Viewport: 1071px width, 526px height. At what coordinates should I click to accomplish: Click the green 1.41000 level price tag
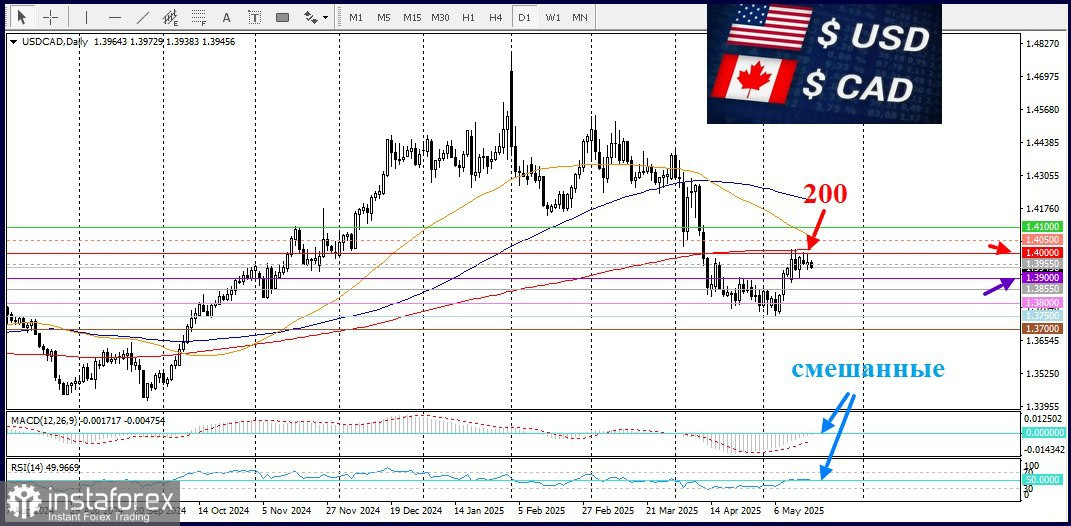point(1042,227)
